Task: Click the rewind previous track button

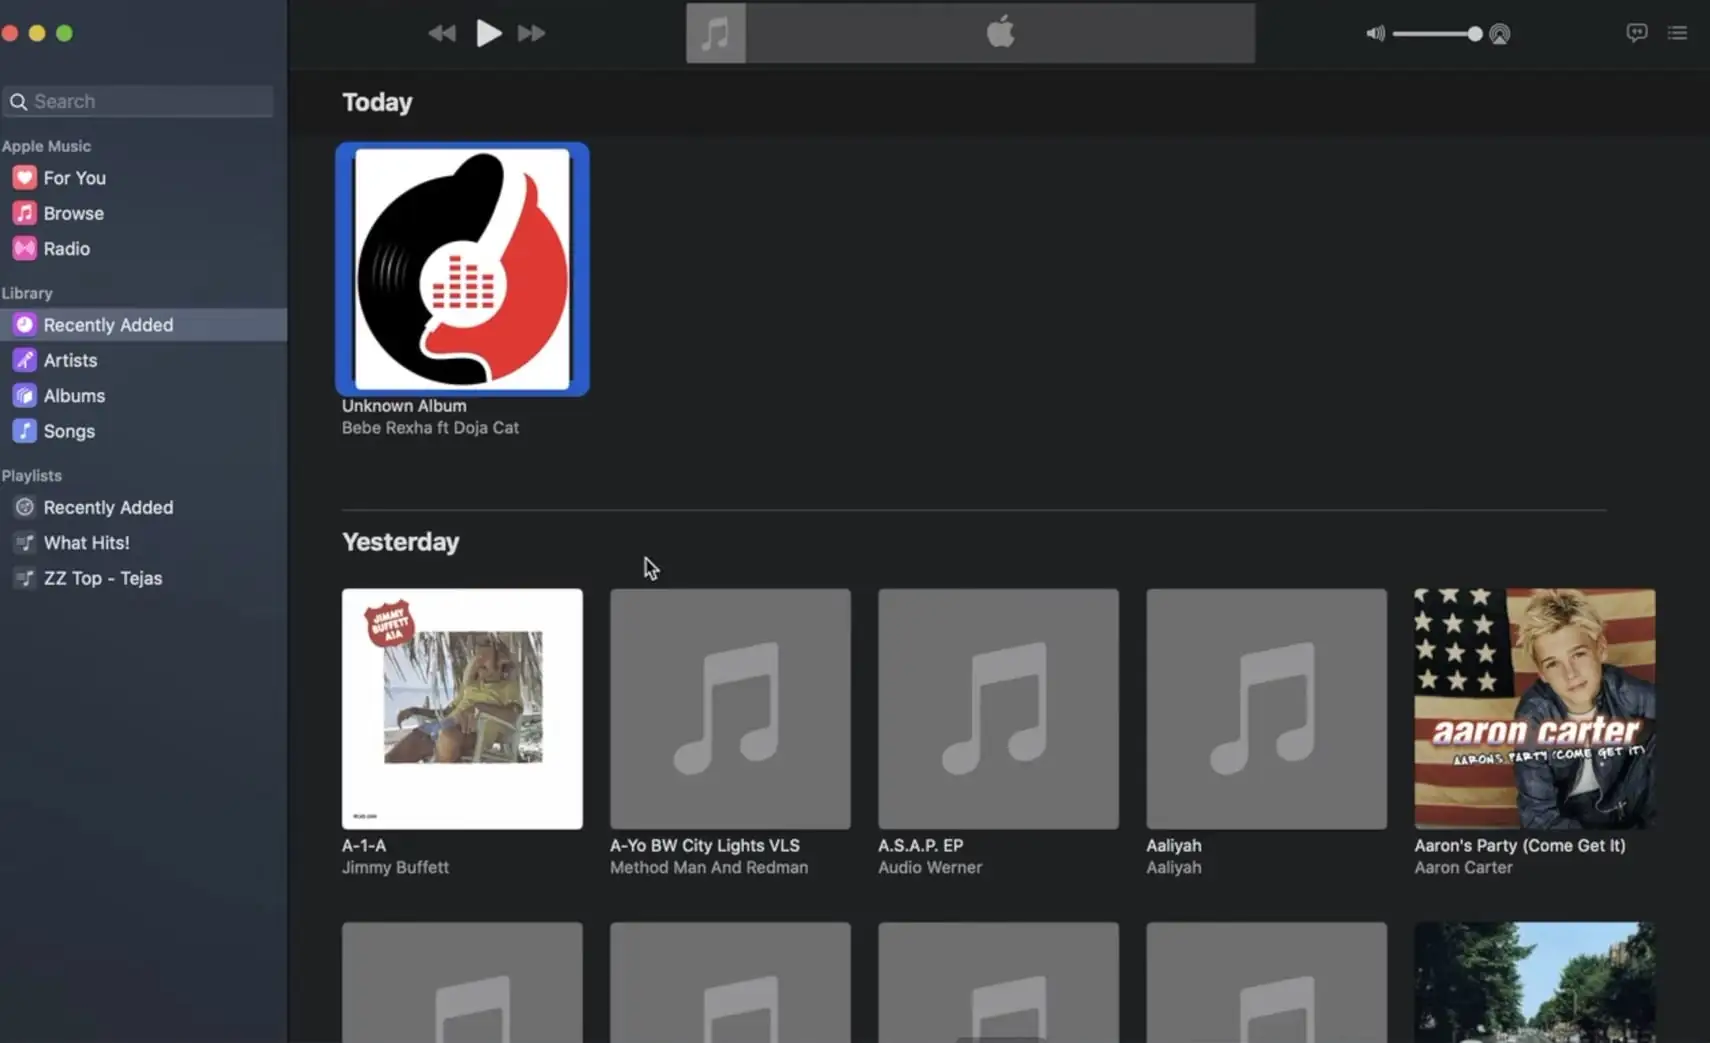Action: [x=441, y=34]
